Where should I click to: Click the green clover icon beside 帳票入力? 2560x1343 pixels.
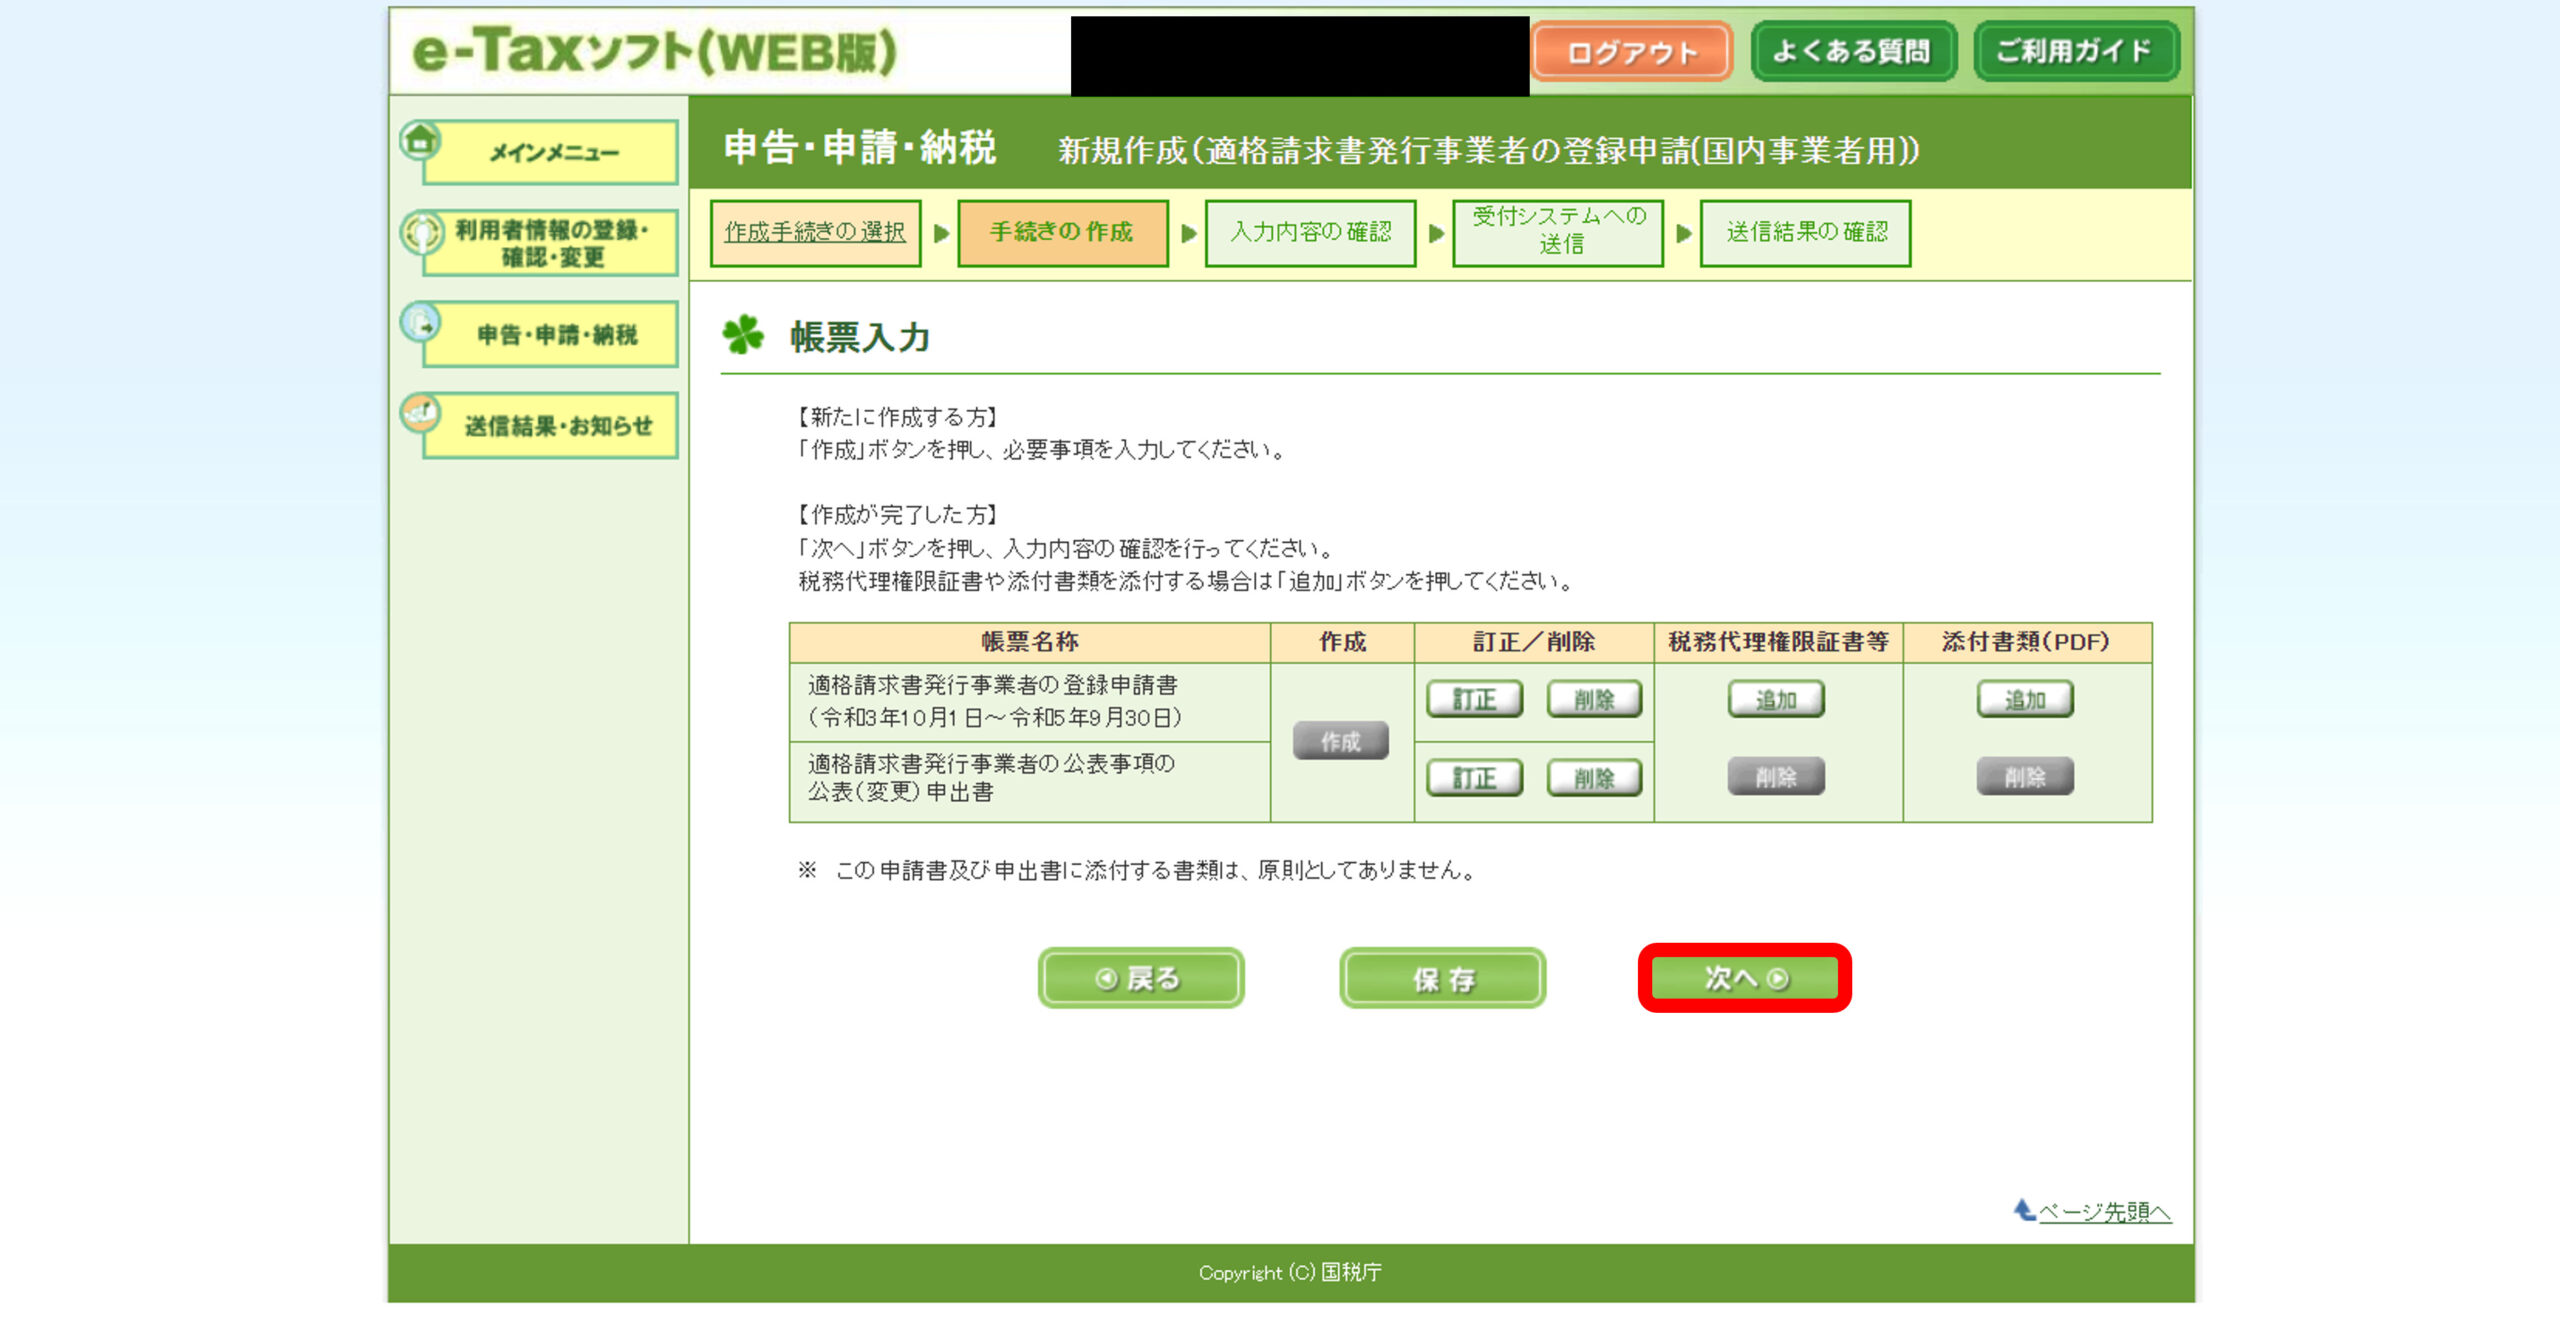pos(743,335)
